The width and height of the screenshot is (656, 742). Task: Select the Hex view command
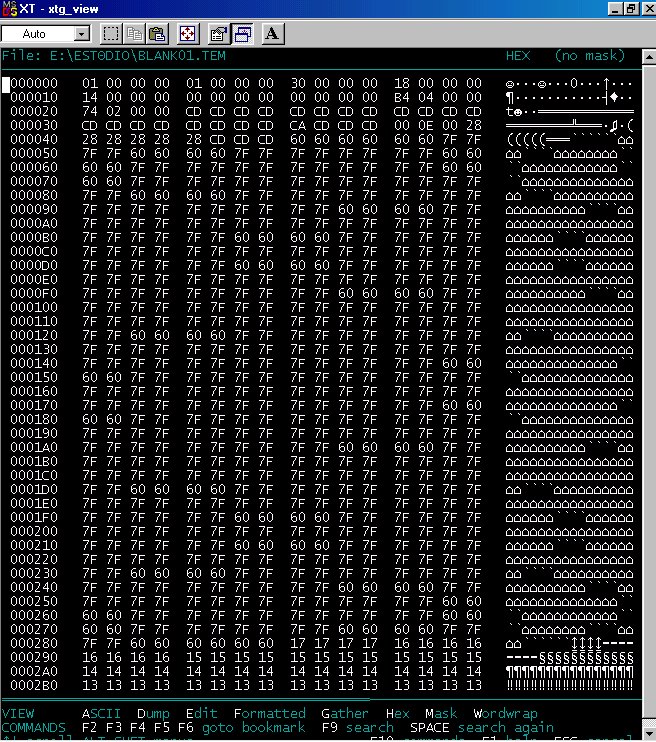pyautogui.click(x=398, y=713)
